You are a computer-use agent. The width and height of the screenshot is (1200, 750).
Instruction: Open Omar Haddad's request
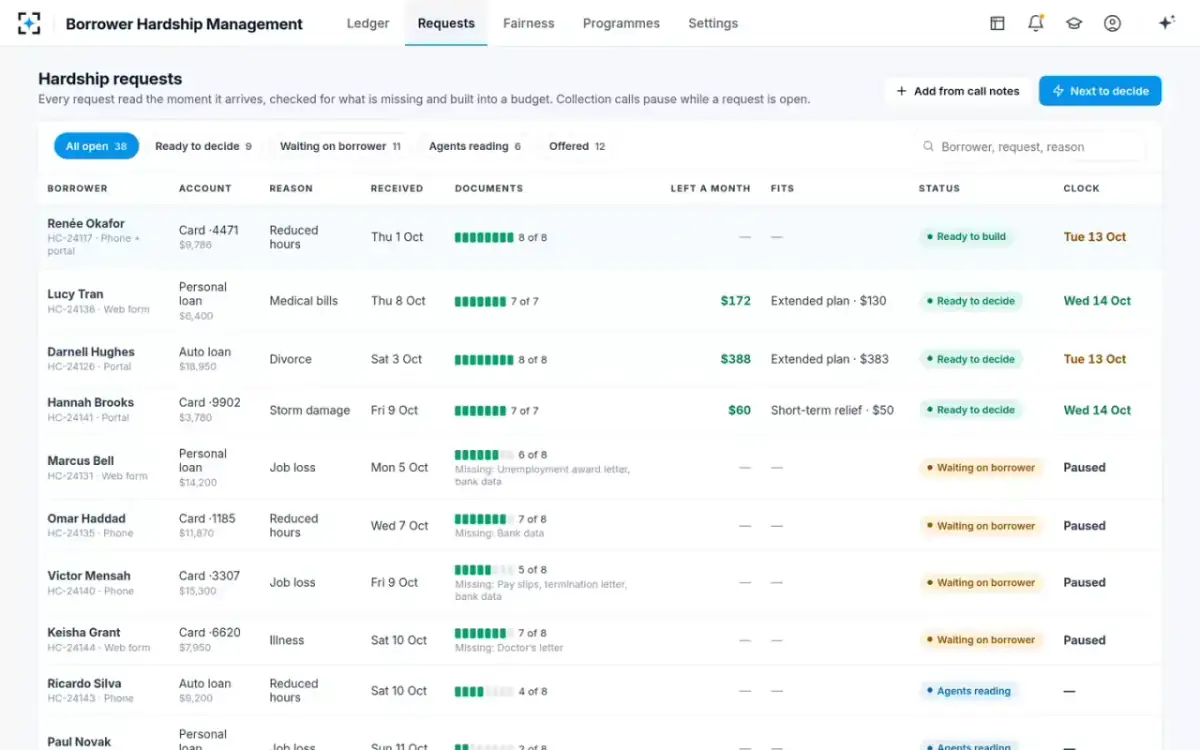coord(600,525)
